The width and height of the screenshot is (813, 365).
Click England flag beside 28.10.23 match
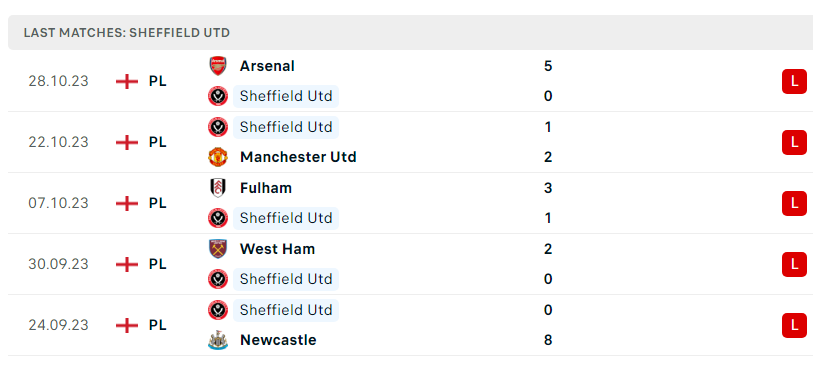tap(127, 81)
